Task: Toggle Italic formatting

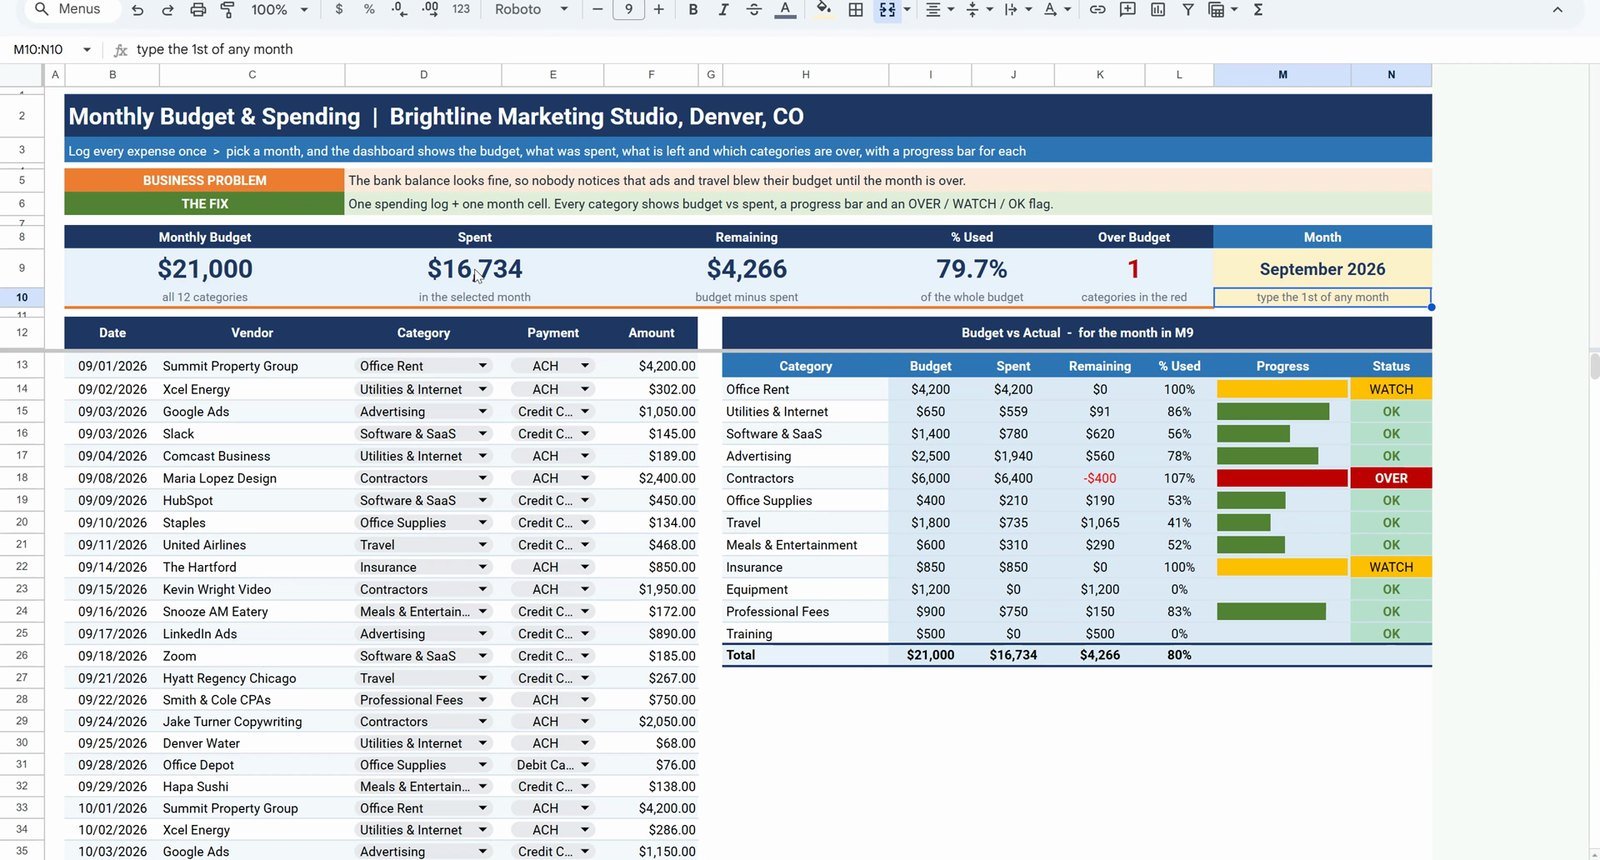Action: [723, 10]
